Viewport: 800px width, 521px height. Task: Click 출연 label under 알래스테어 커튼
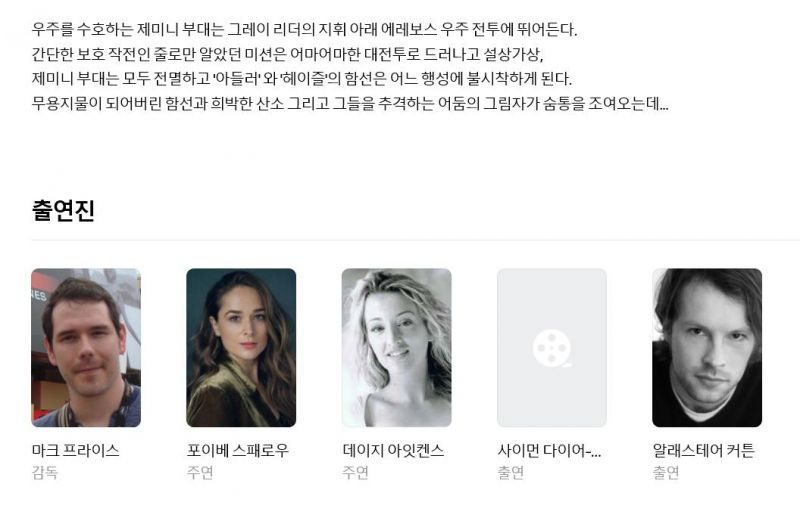coord(666,473)
